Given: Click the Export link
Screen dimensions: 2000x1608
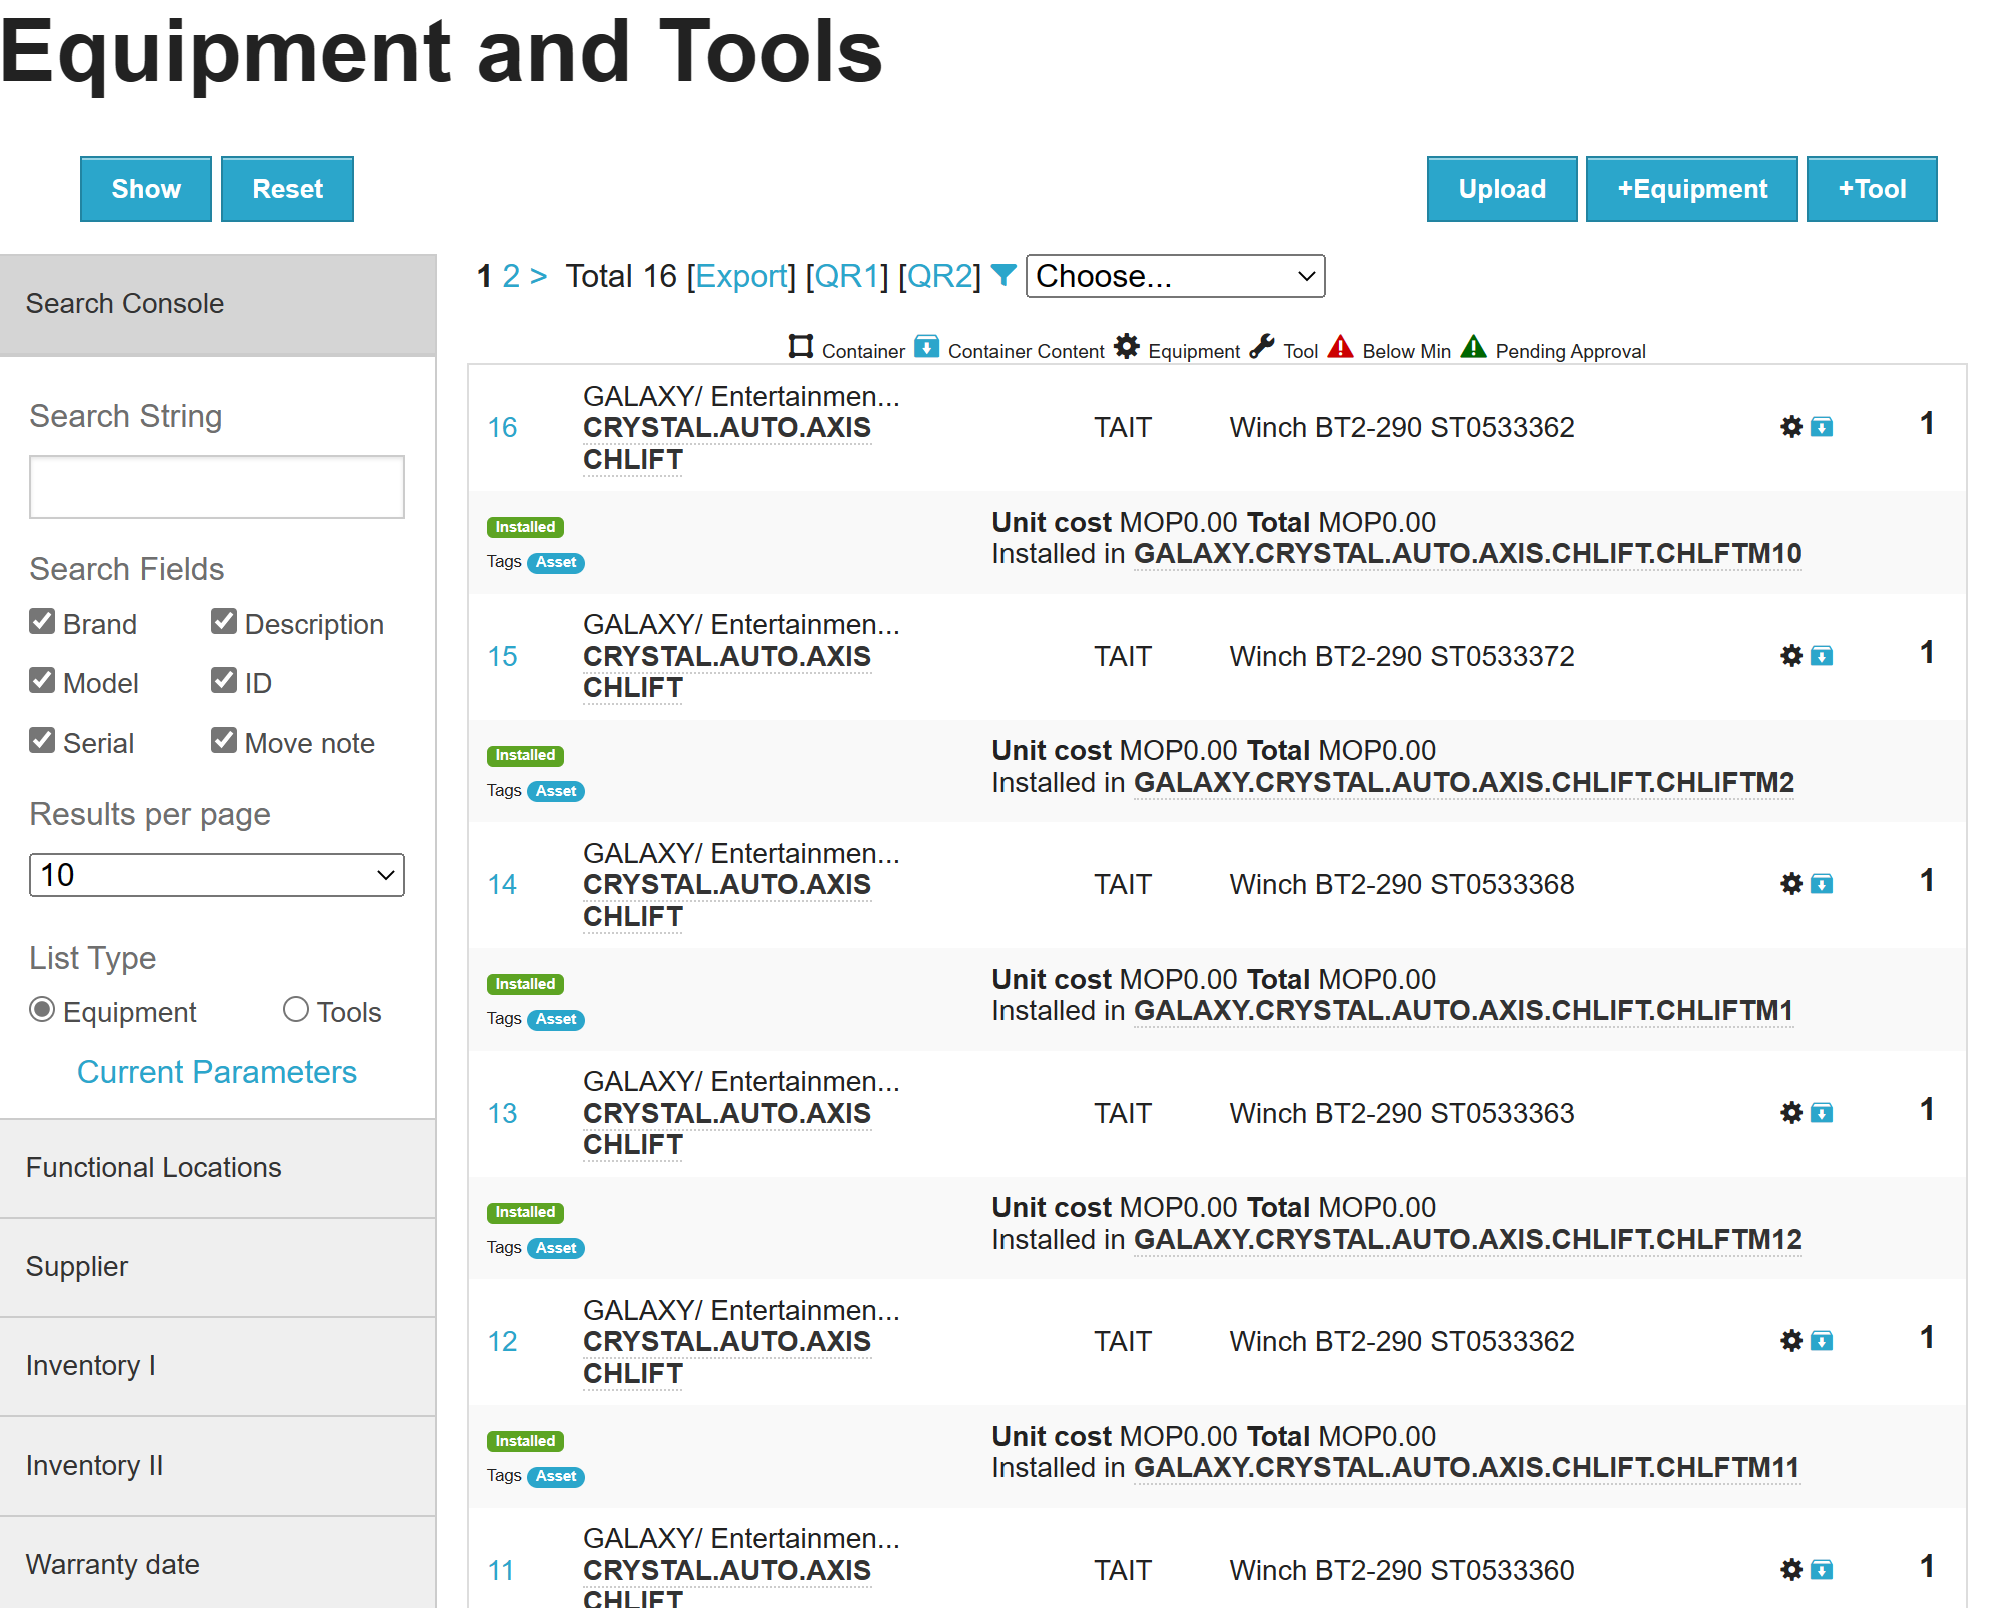Looking at the screenshot, I should [x=742, y=276].
